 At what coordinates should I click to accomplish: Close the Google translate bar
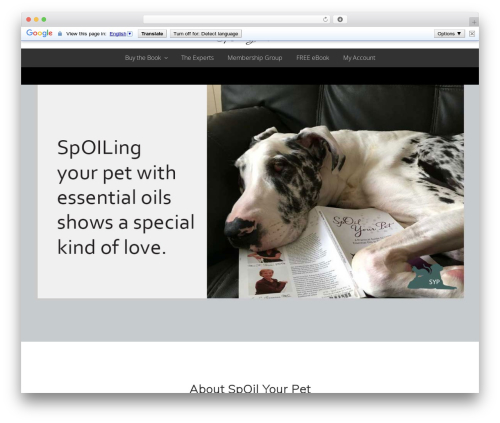[x=472, y=34]
